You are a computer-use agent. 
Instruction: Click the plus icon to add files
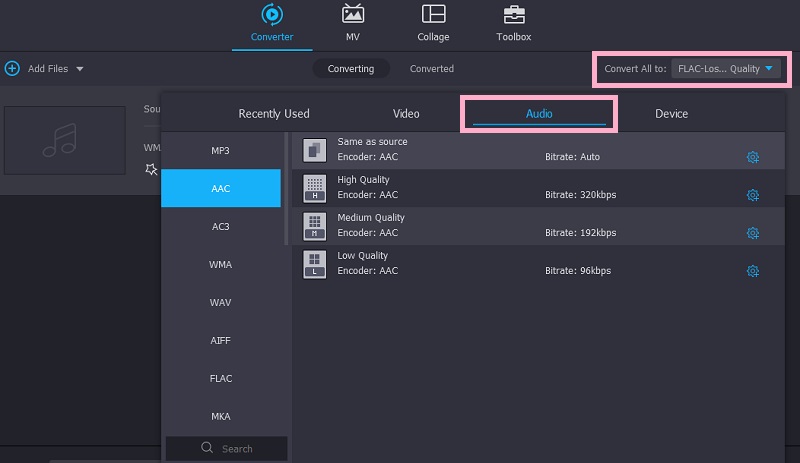tap(12, 69)
